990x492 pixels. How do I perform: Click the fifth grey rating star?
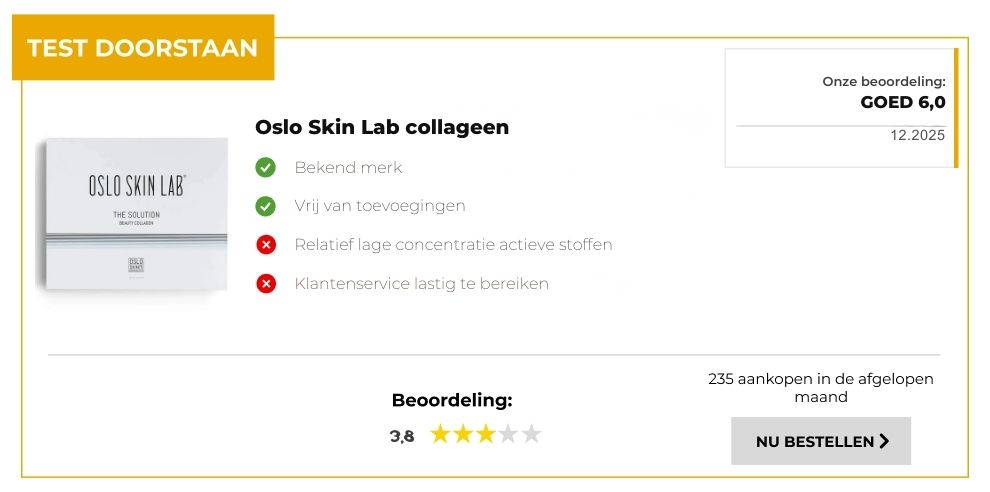(x=531, y=434)
